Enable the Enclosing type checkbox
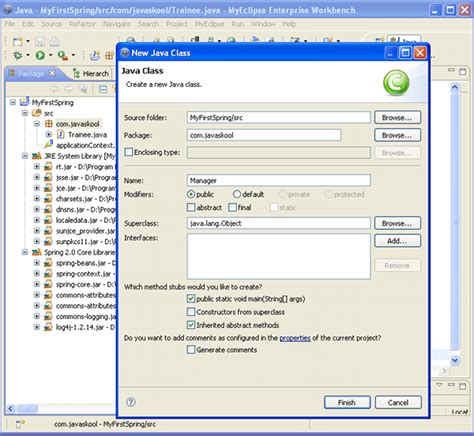This screenshot has height=436, width=474. click(129, 152)
